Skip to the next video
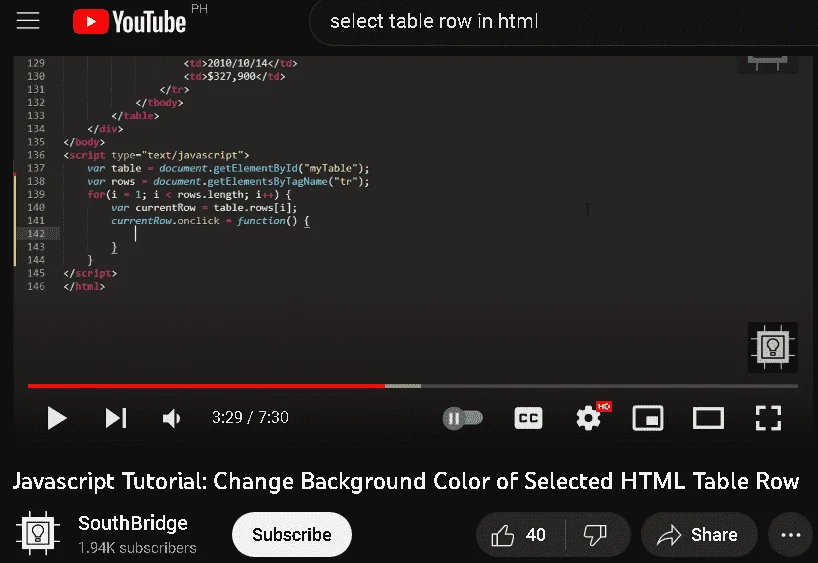This screenshot has height=563, width=818. click(116, 418)
